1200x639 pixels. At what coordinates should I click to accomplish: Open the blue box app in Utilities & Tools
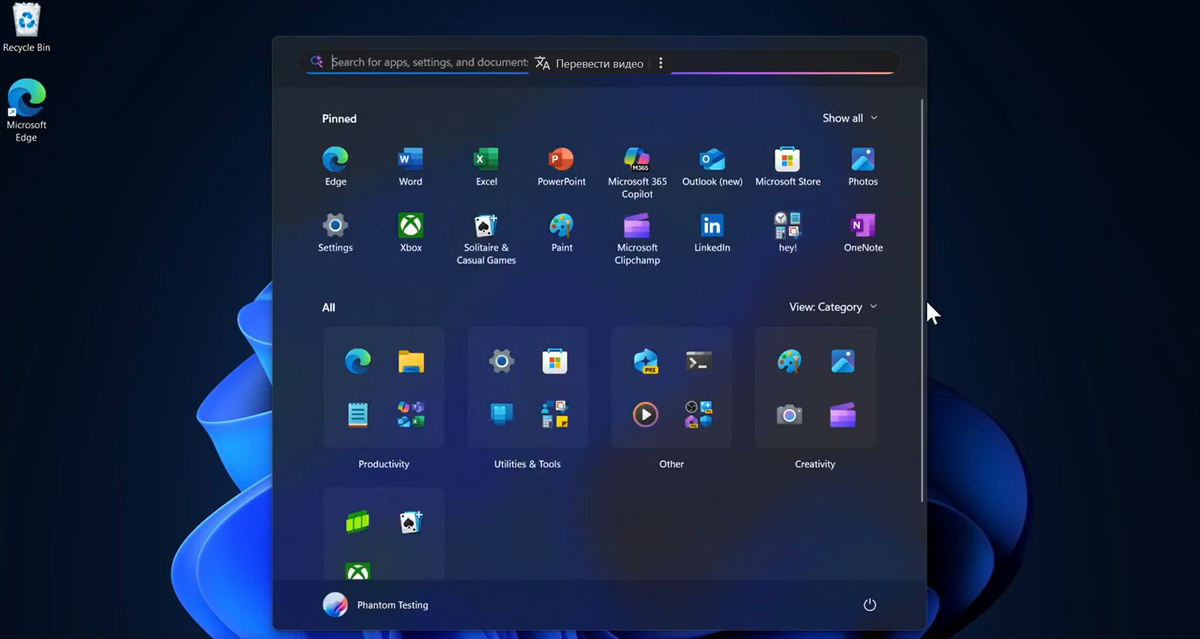pos(502,414)
